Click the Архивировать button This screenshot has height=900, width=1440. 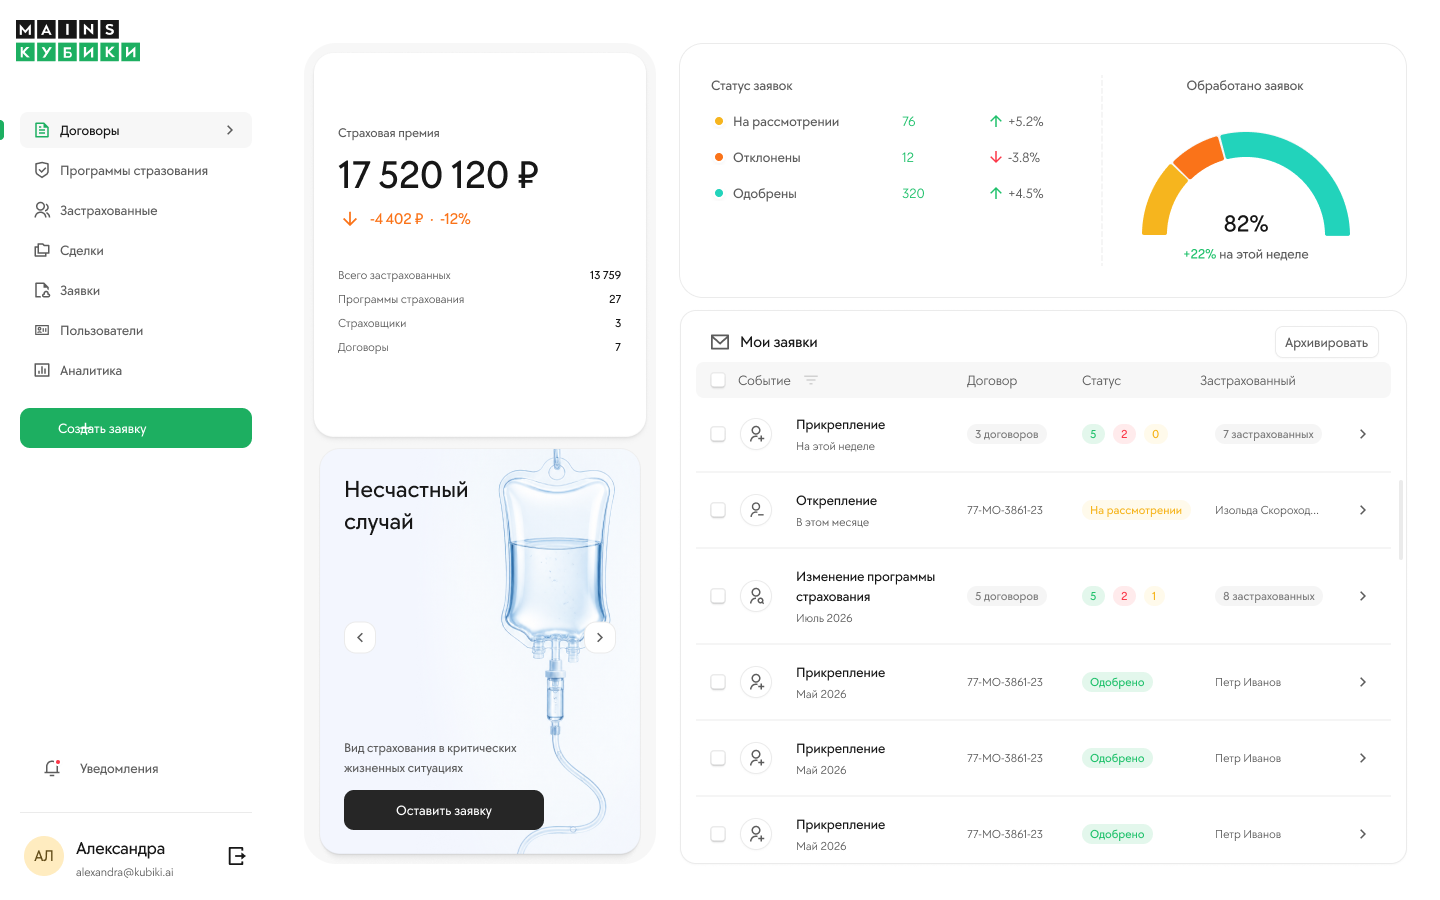[1326, 342]
